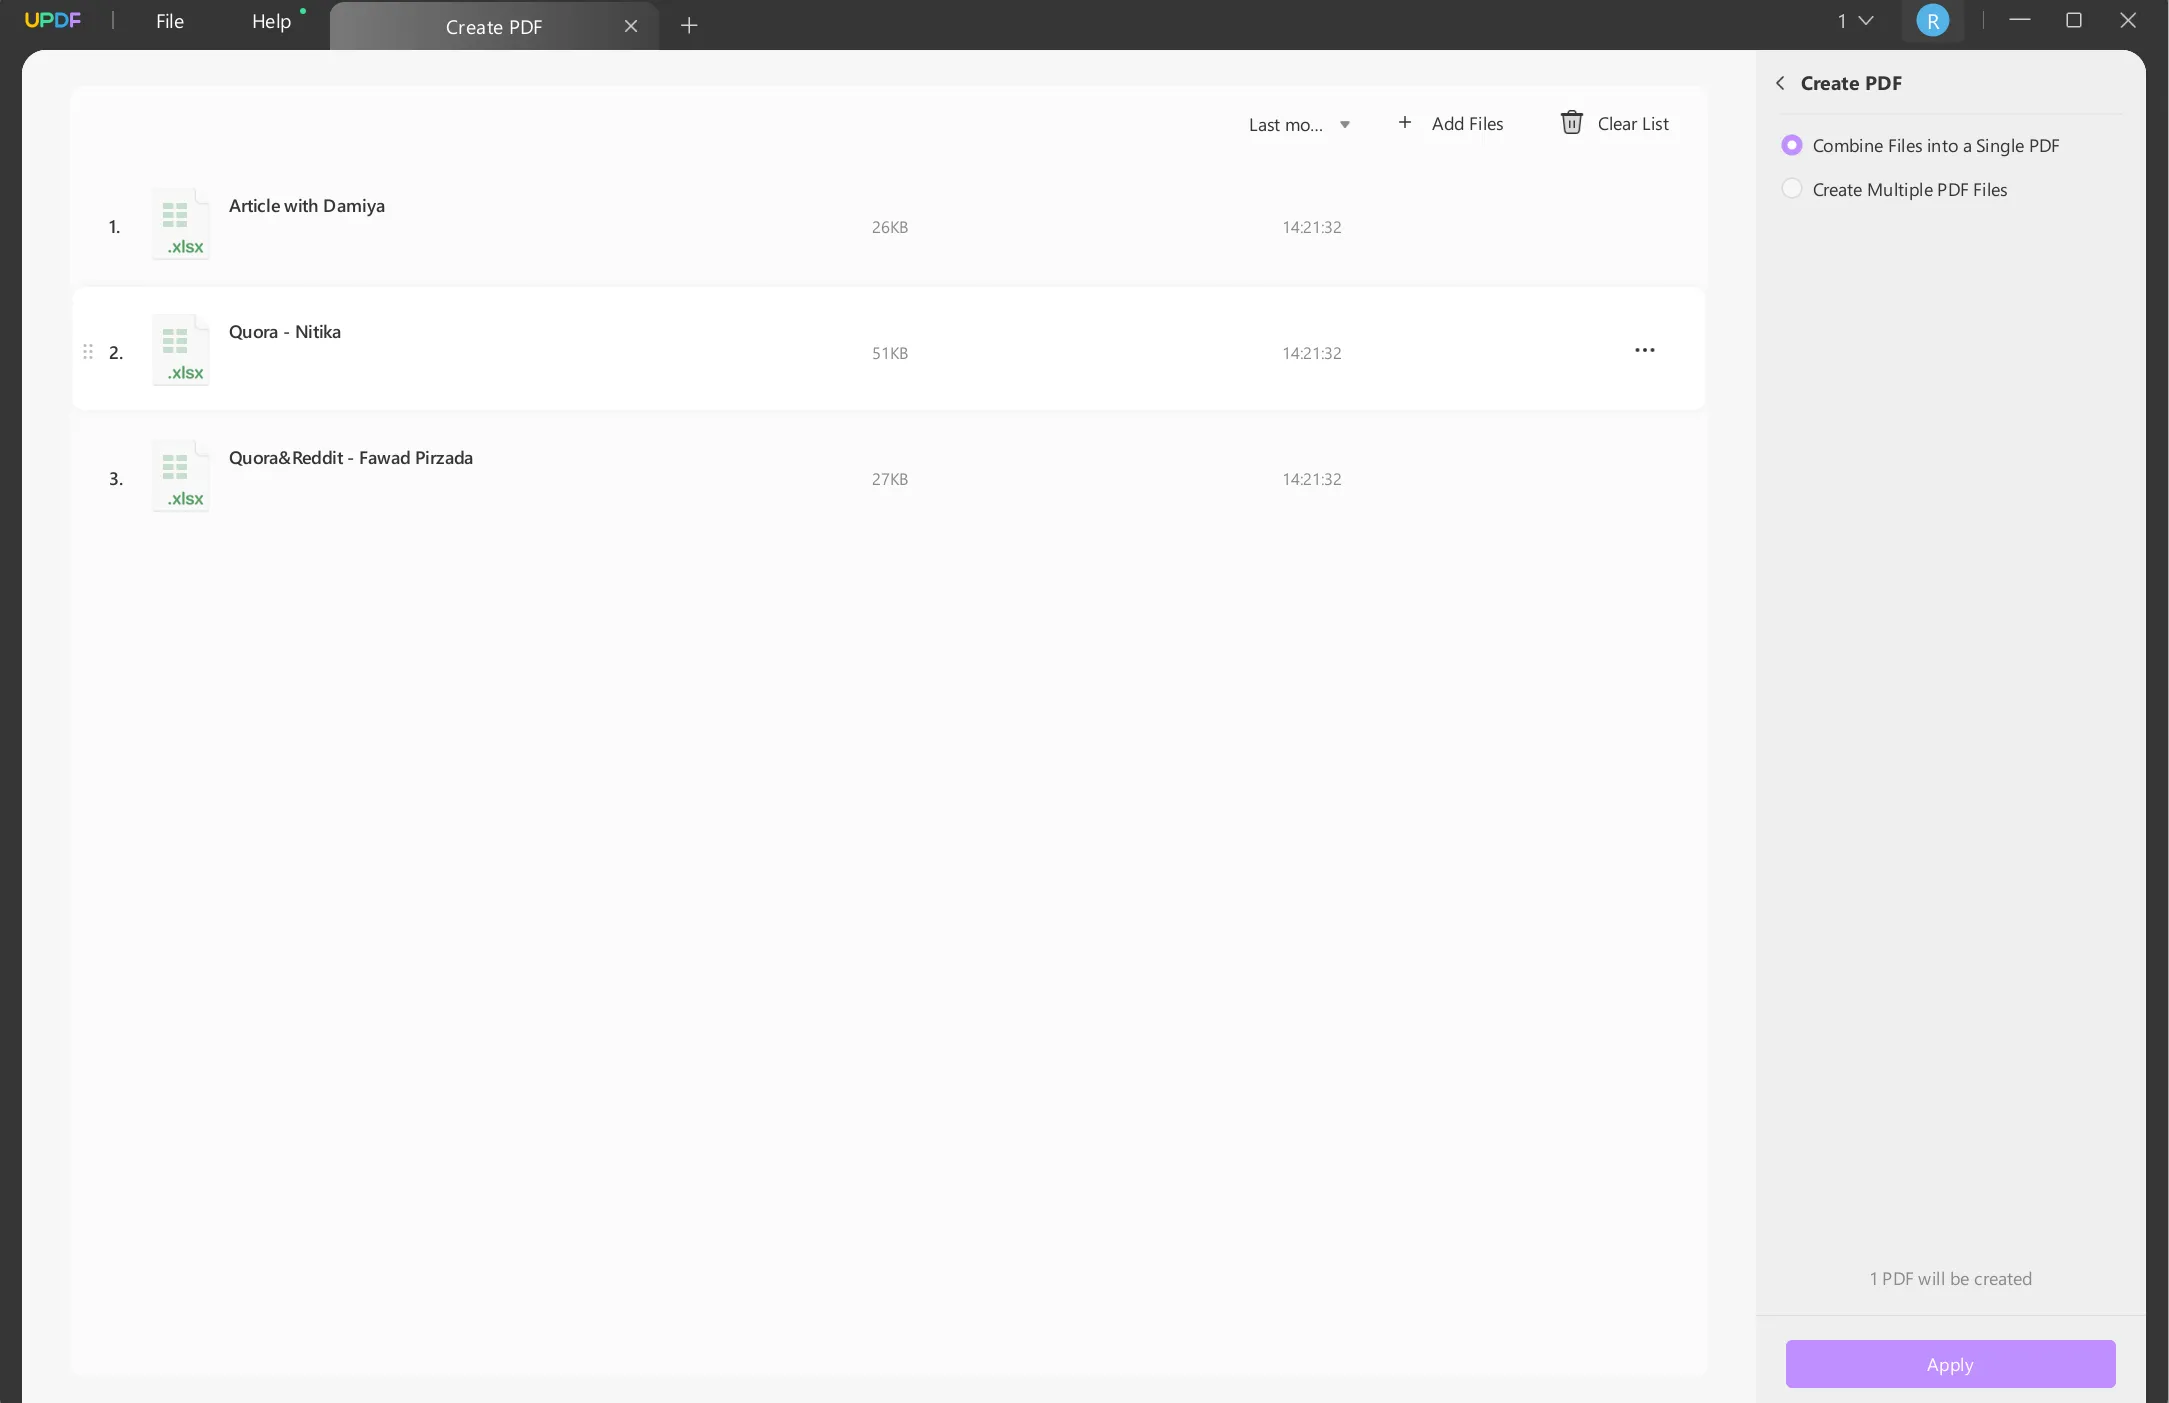Click the drag handle beside Quora - Nitika
The height and width of the screenshot is (1403, 2169).
click(88, 352)
